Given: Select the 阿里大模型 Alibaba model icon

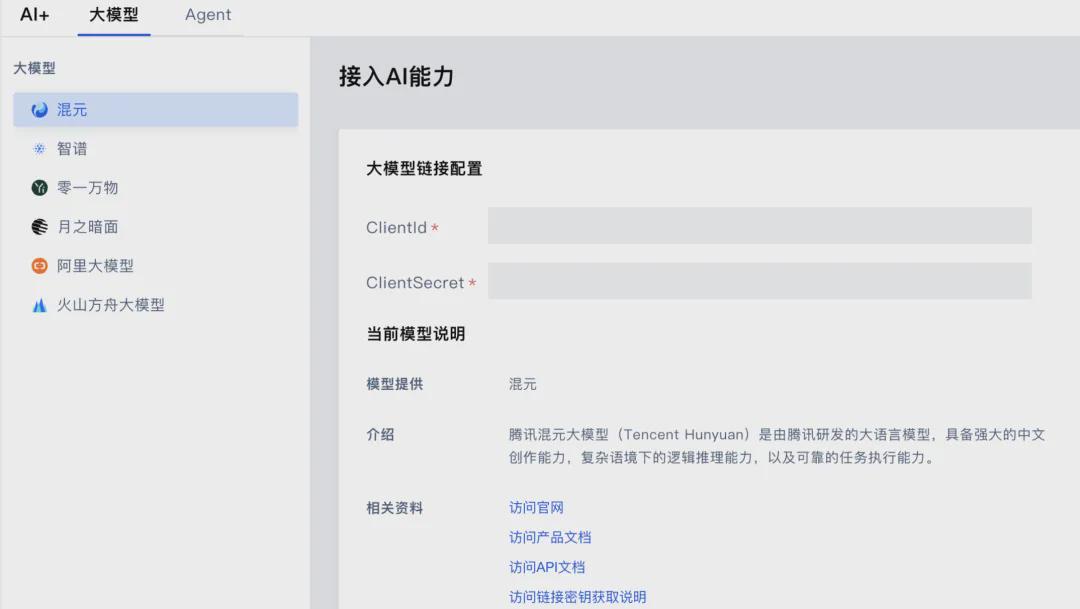Looking at the screenshot, I should tap(37, 265).
